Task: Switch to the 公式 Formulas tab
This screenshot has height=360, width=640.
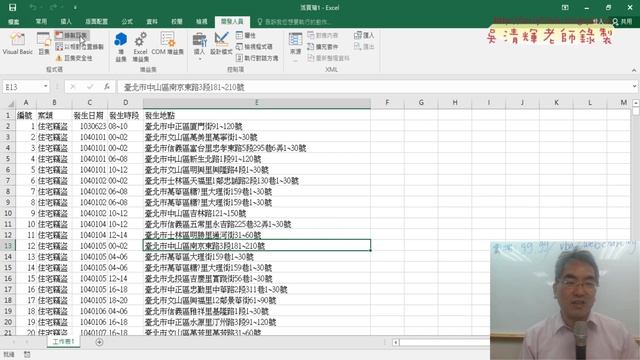Action: tap(127, 22)
